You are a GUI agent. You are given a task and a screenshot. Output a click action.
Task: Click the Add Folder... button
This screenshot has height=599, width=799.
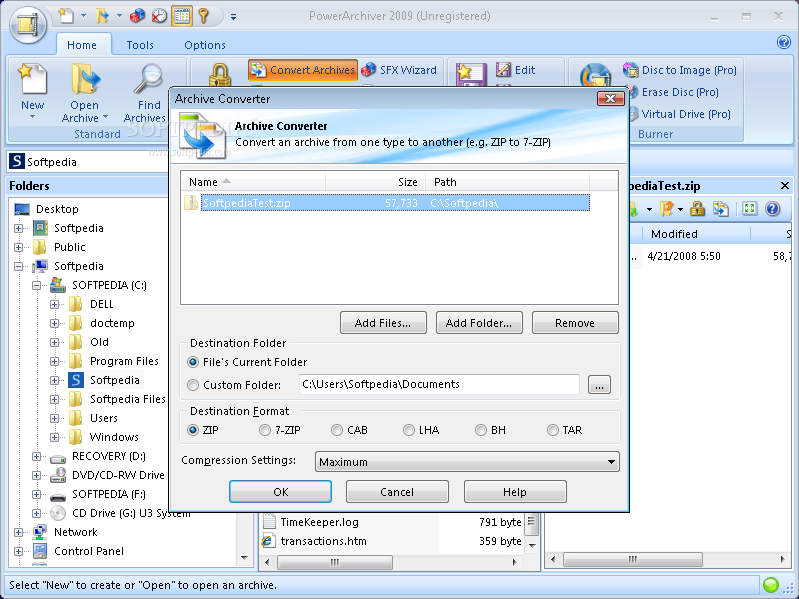tap(479, 323)
